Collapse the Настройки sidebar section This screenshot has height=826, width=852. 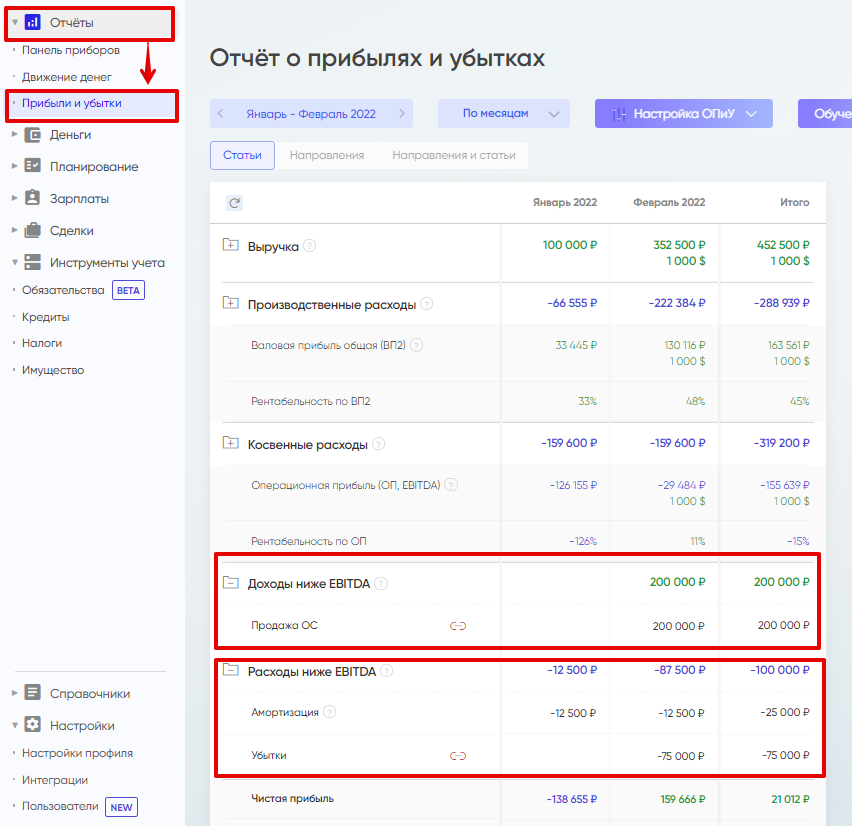(15, 725)
